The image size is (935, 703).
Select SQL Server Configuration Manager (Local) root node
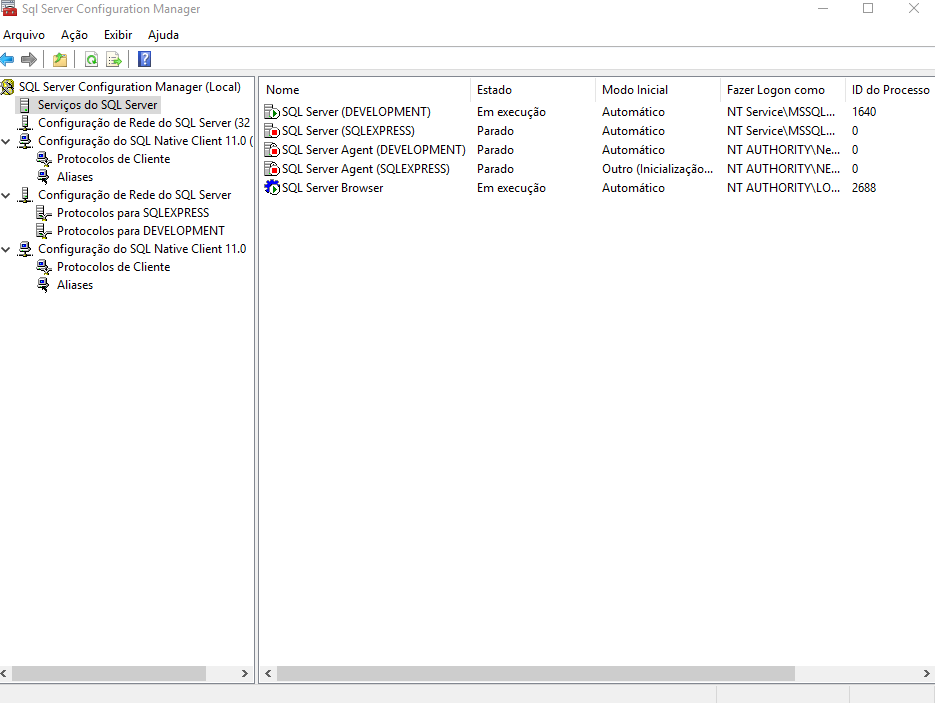129,87
